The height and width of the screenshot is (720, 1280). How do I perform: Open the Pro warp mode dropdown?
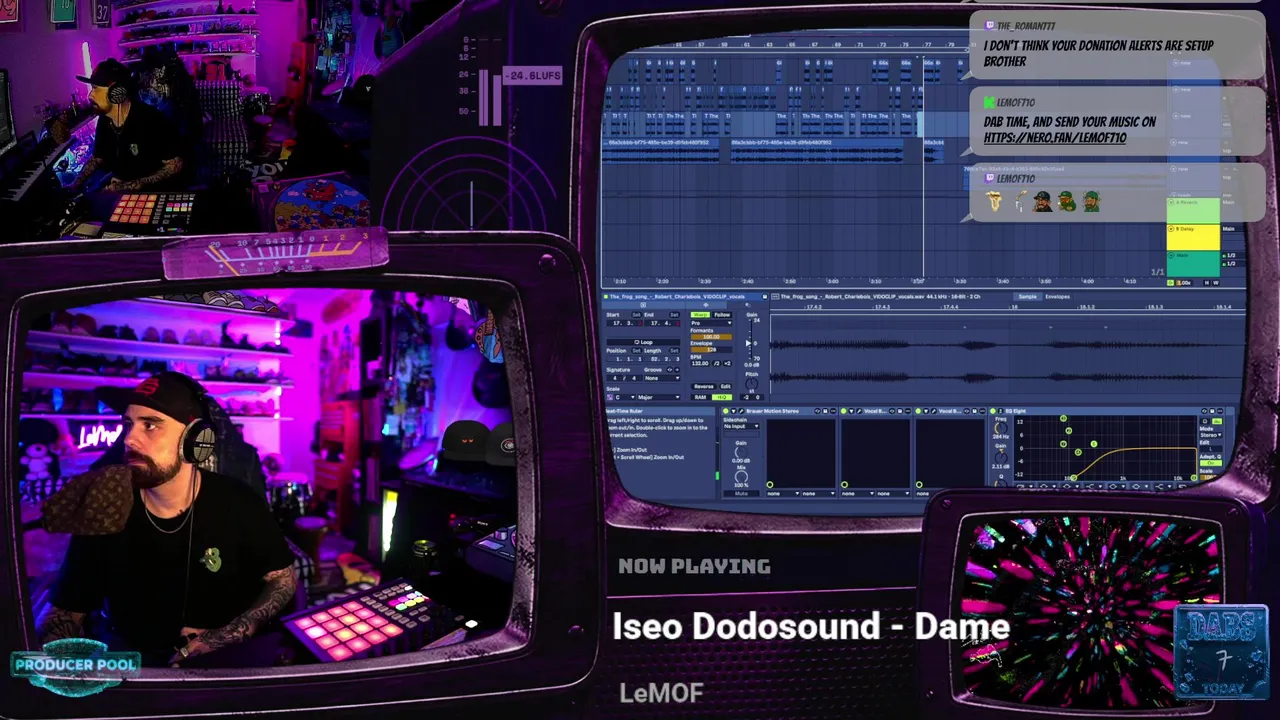click(x=711, y=323)
